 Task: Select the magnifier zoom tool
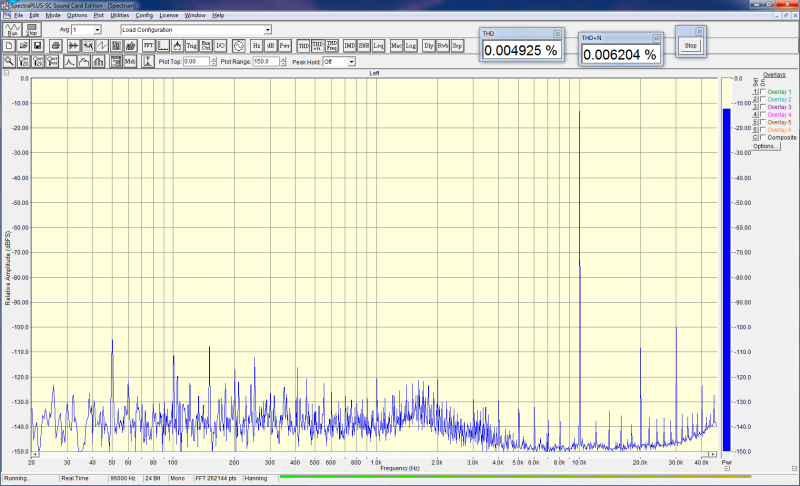(9, 62)
